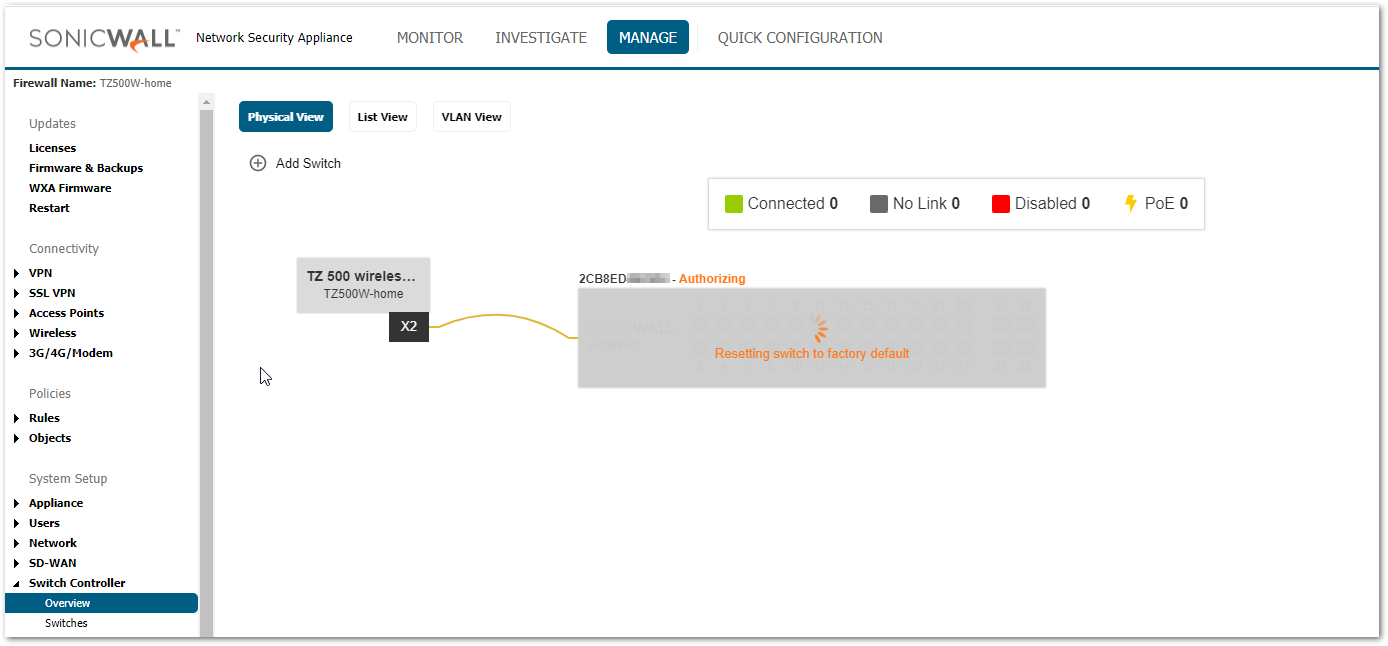Switch to VLAN View

tap(471, 117)
